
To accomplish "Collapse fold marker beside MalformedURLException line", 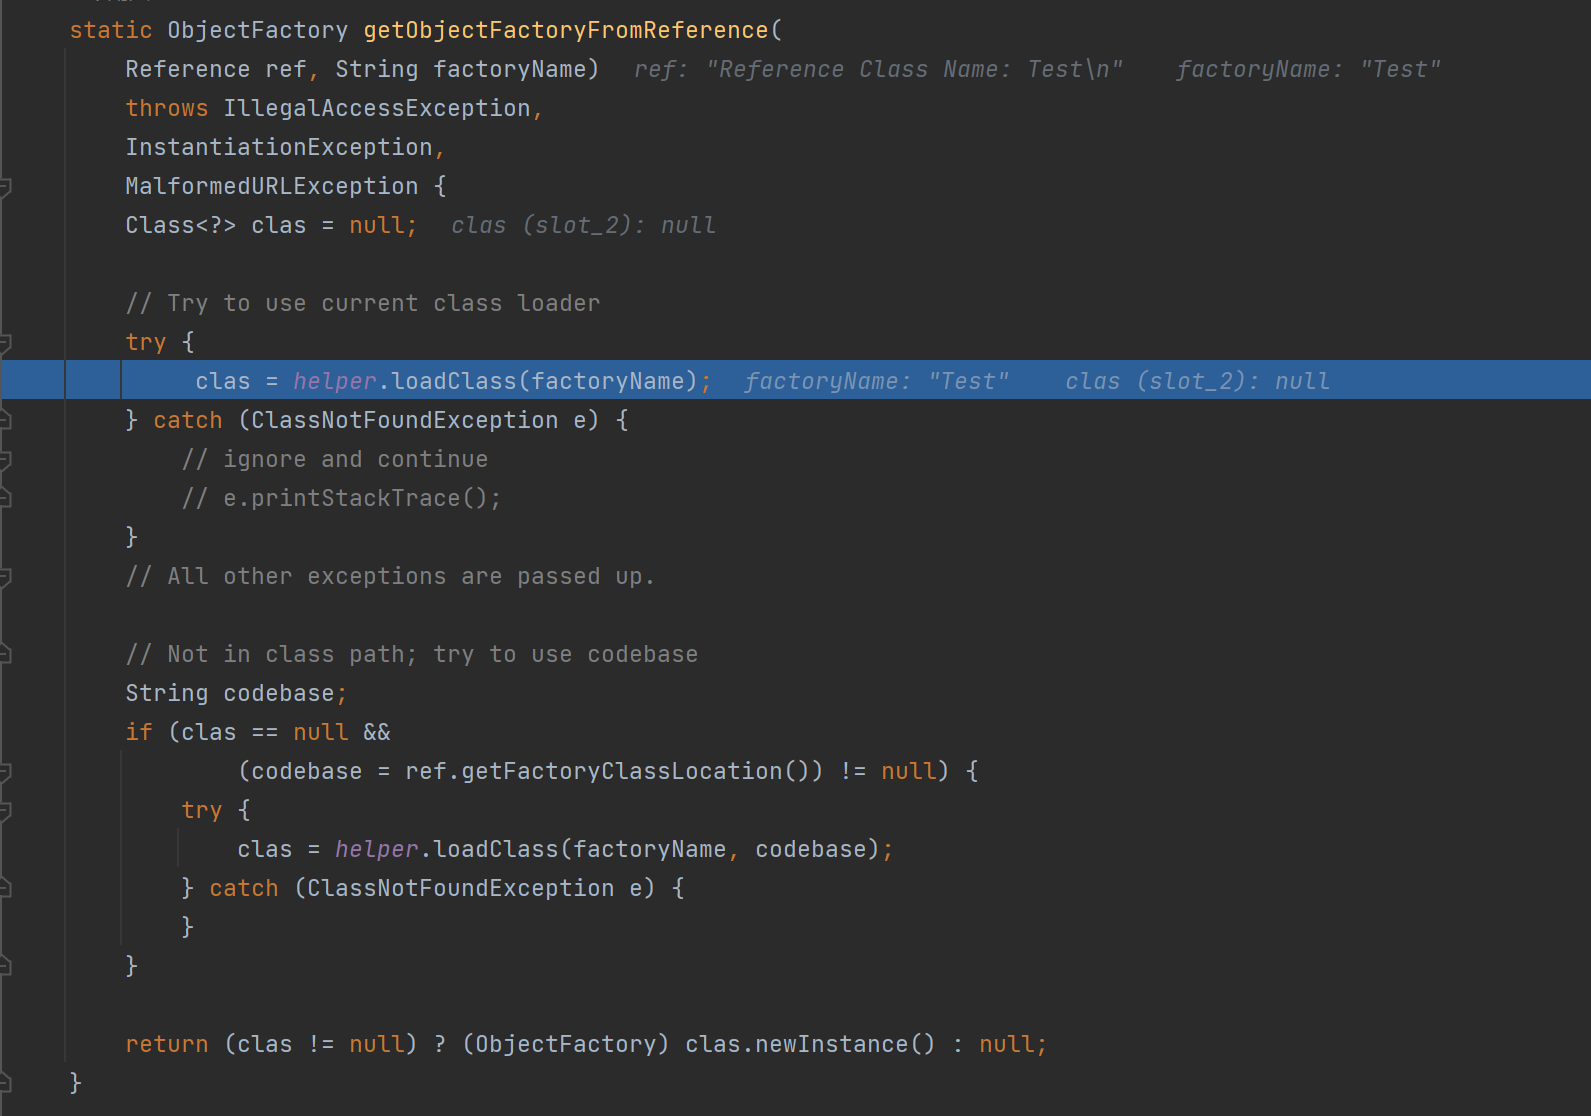I will pos(5,187).
